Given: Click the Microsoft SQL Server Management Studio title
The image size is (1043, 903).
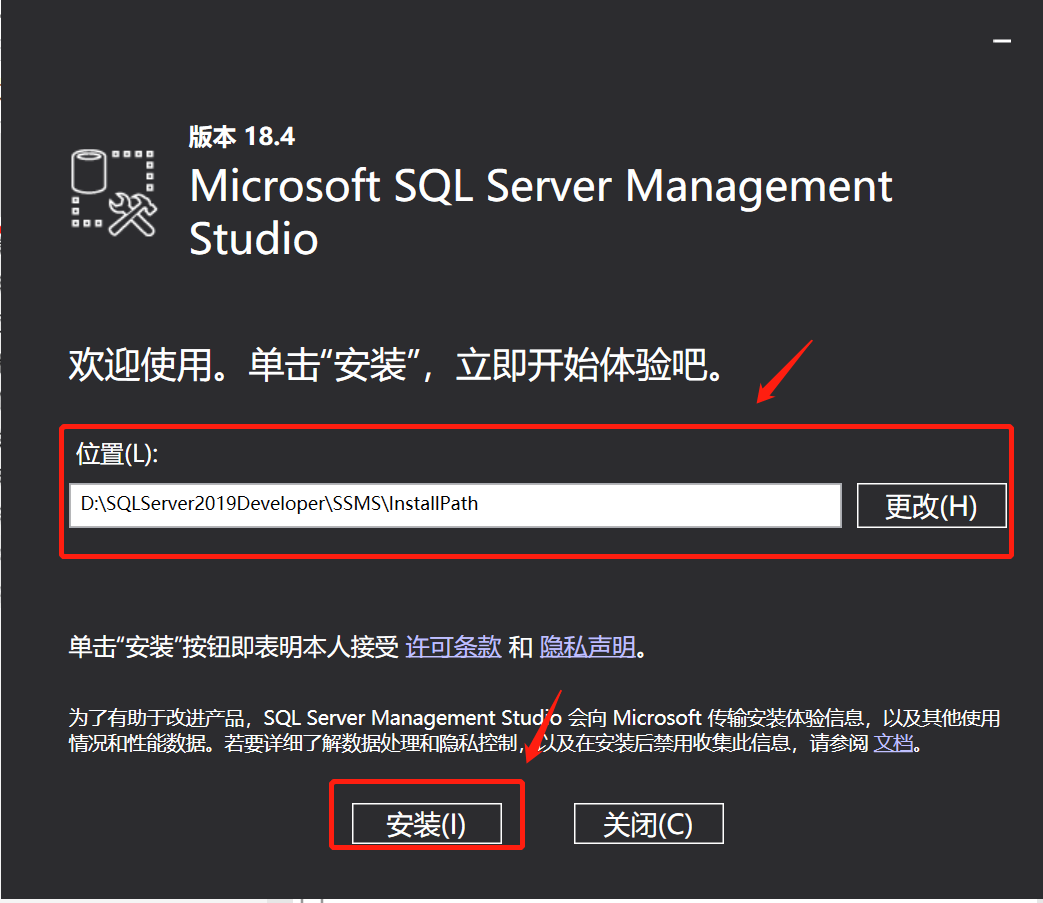Looking at the screenshot, I should click(x=540, y=211).
